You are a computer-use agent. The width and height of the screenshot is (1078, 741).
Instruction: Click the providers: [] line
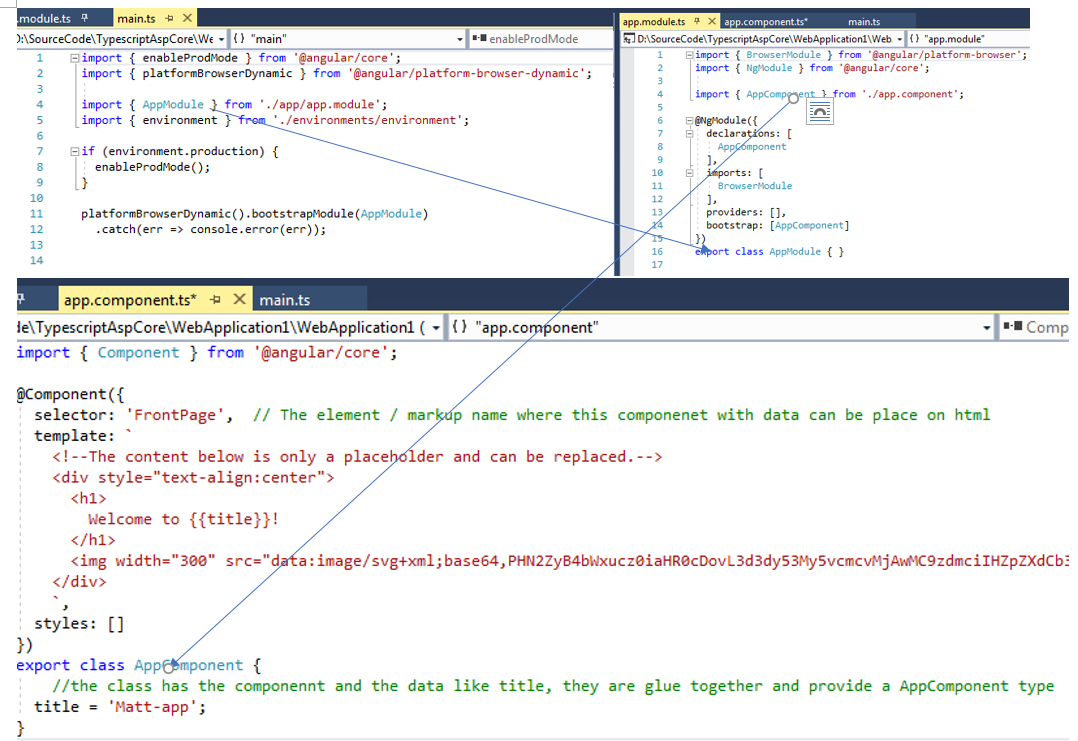[745, 212]
